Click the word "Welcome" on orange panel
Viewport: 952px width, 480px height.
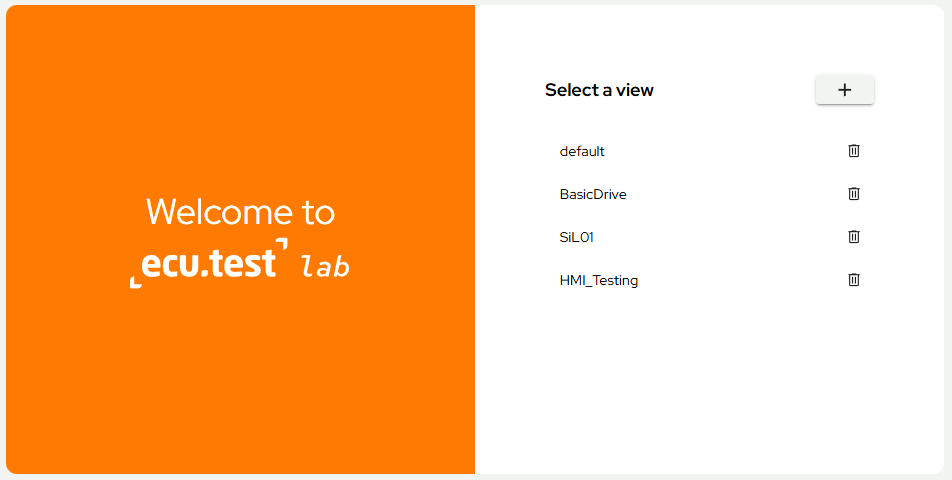coord(206,212)
